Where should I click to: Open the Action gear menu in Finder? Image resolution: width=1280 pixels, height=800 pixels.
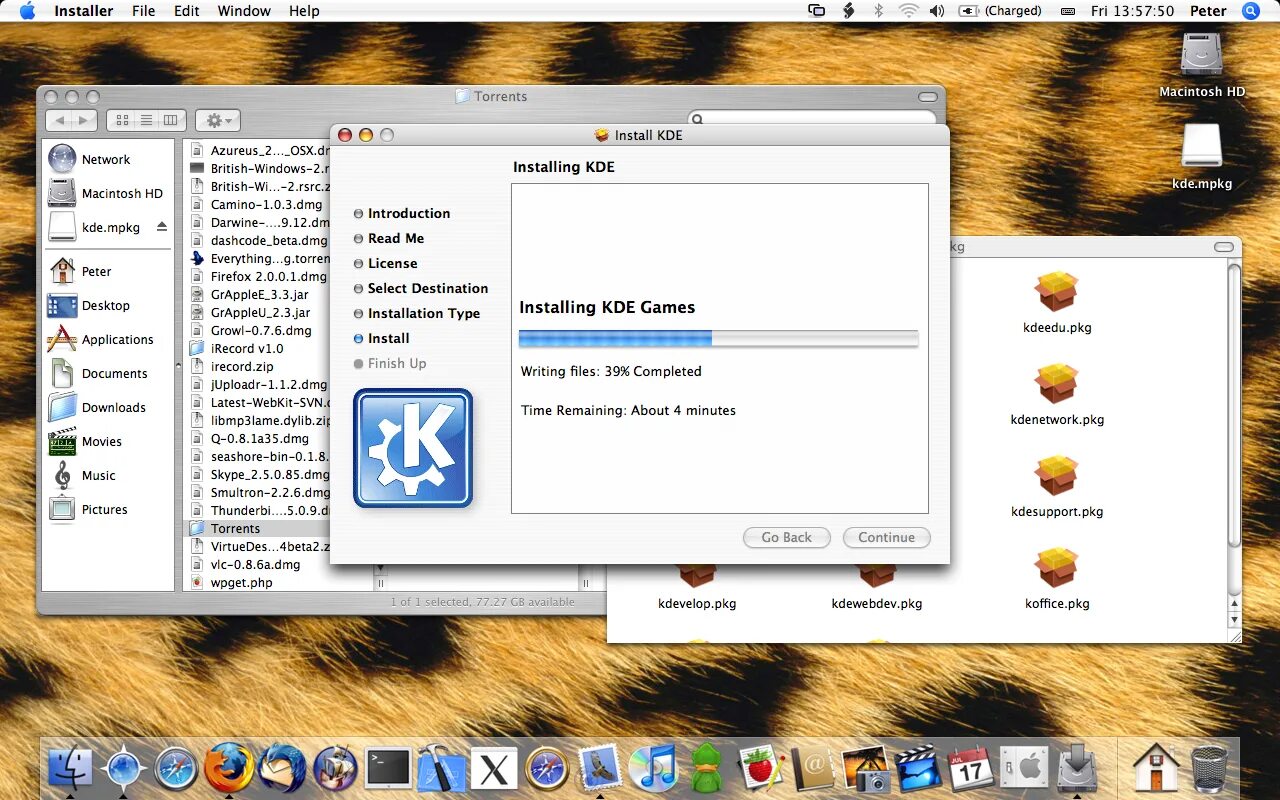(x=217, y=120)
